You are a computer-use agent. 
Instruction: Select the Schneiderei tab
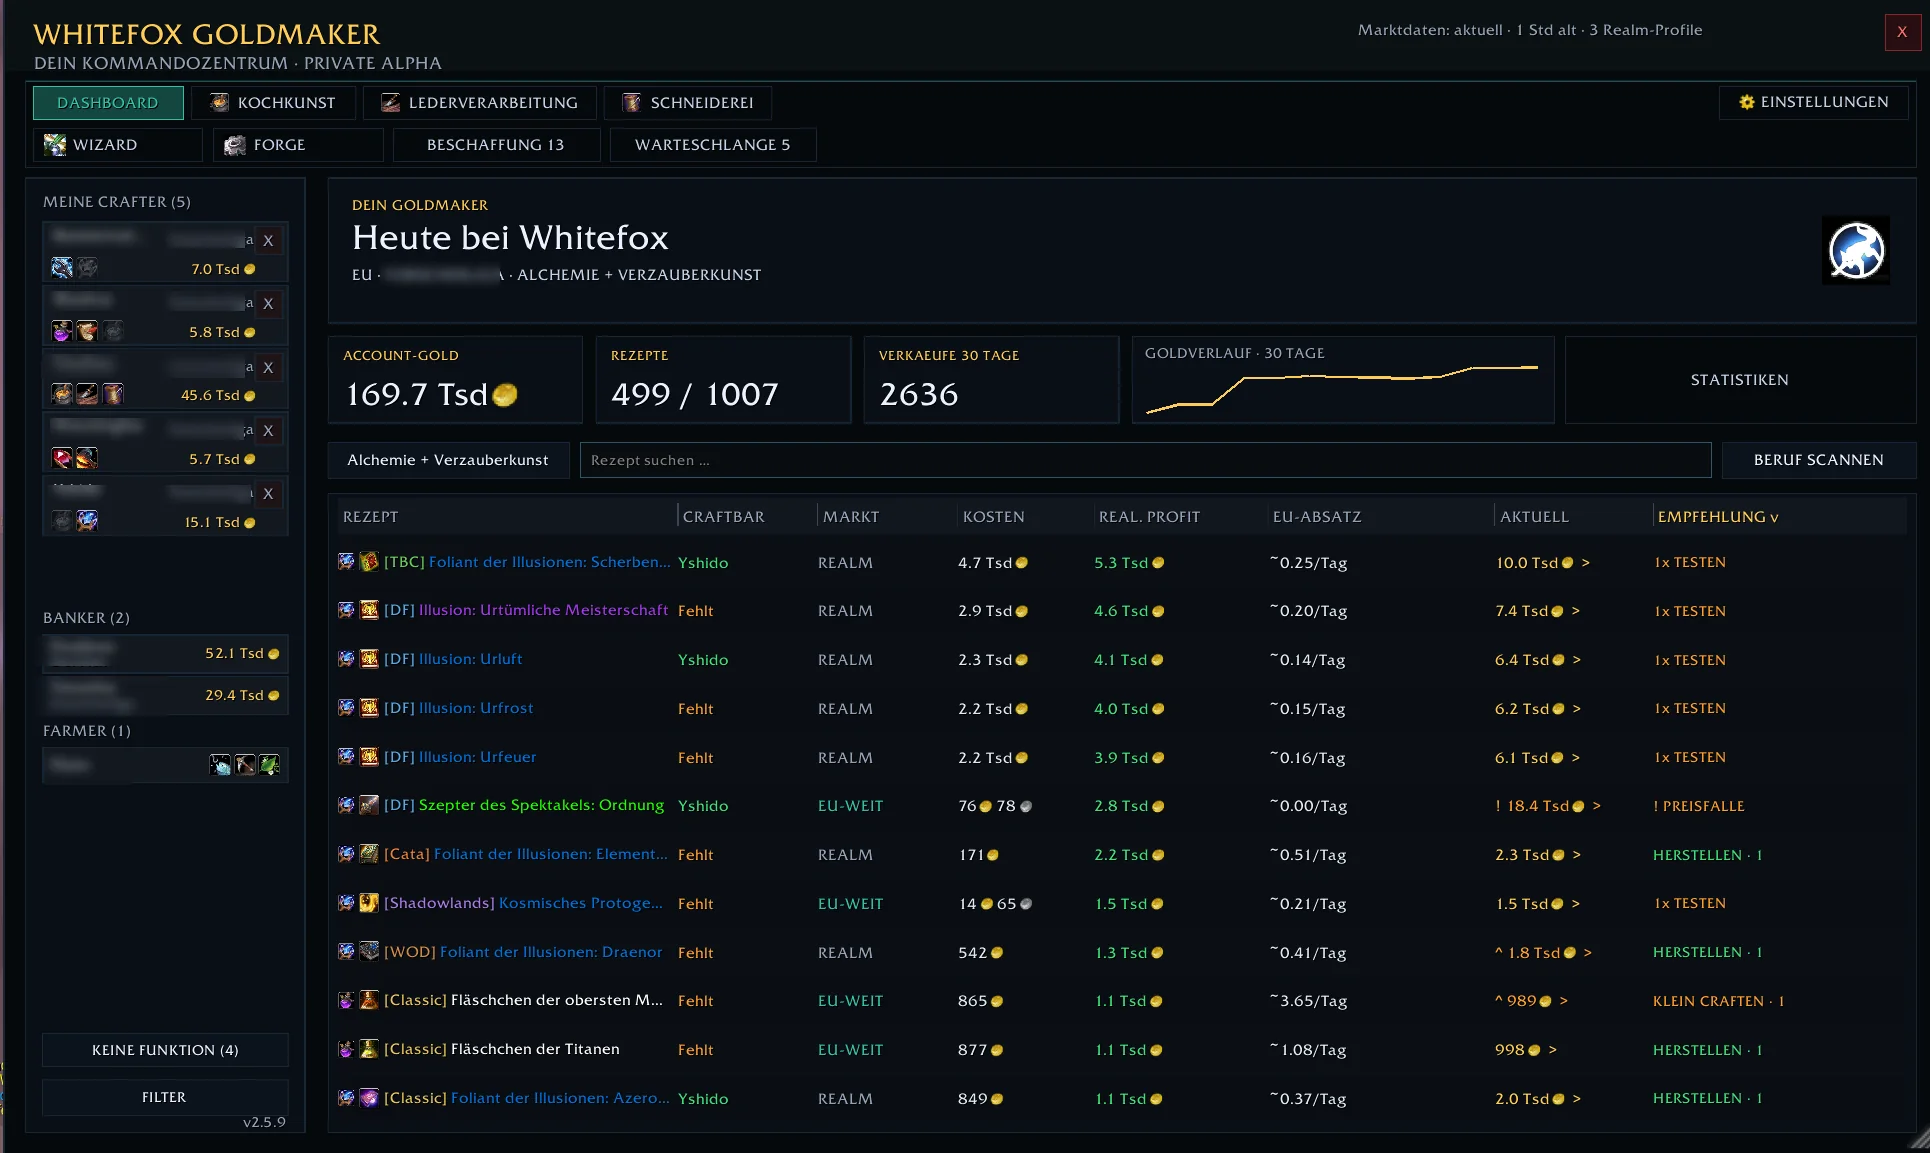688,103
